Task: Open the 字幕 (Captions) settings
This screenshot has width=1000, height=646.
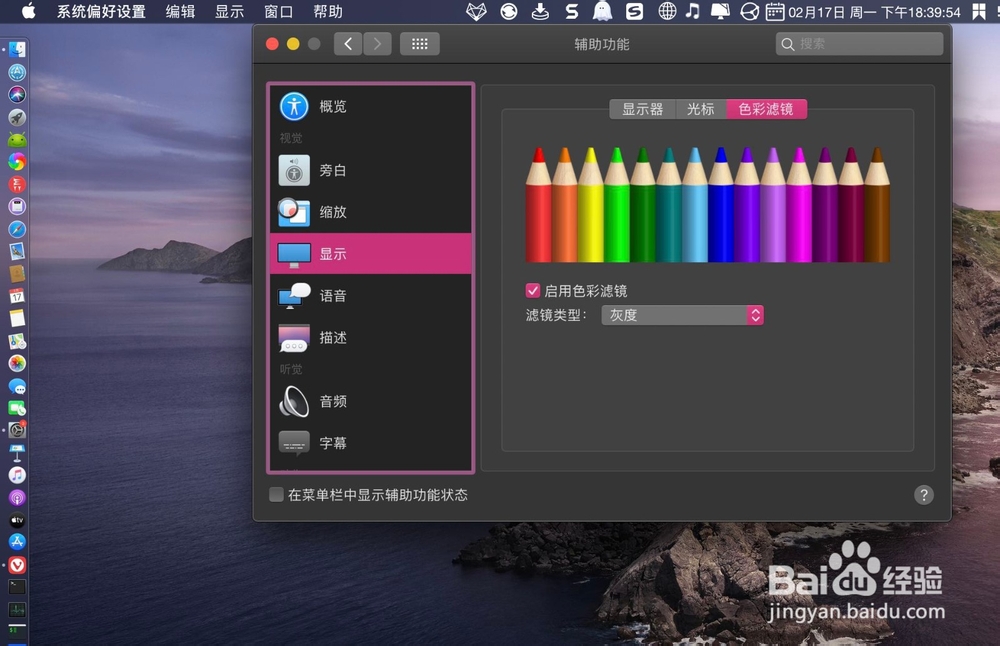Action: click(333, 443)
